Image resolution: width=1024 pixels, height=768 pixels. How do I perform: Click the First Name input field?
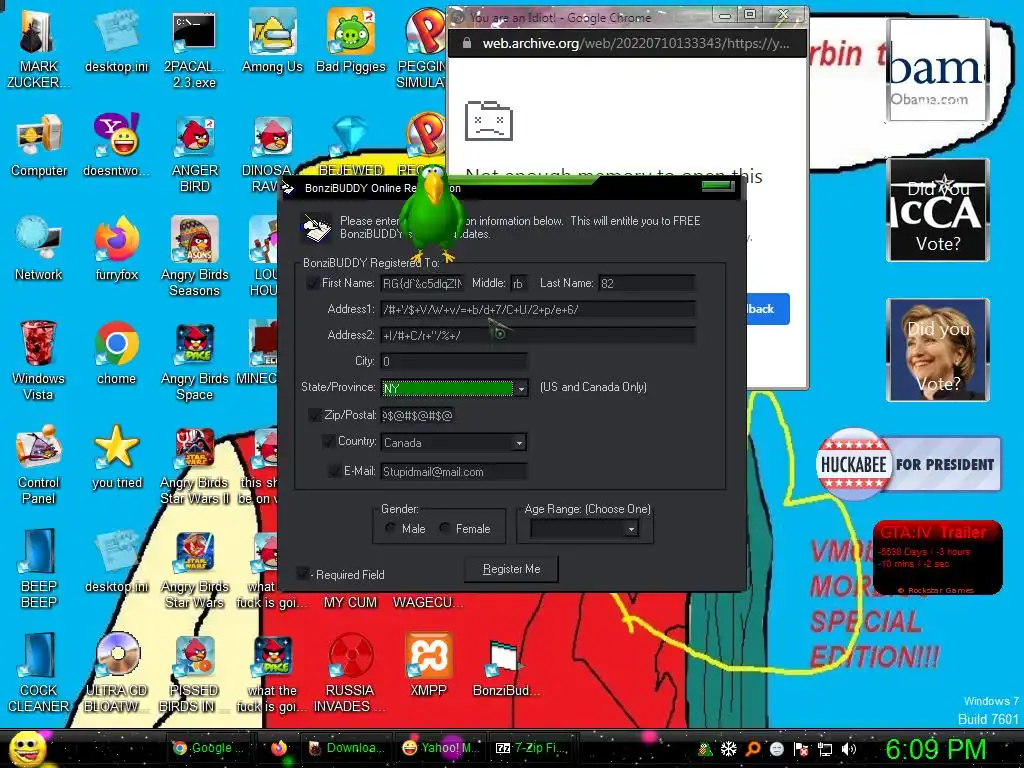coord(423,283)
